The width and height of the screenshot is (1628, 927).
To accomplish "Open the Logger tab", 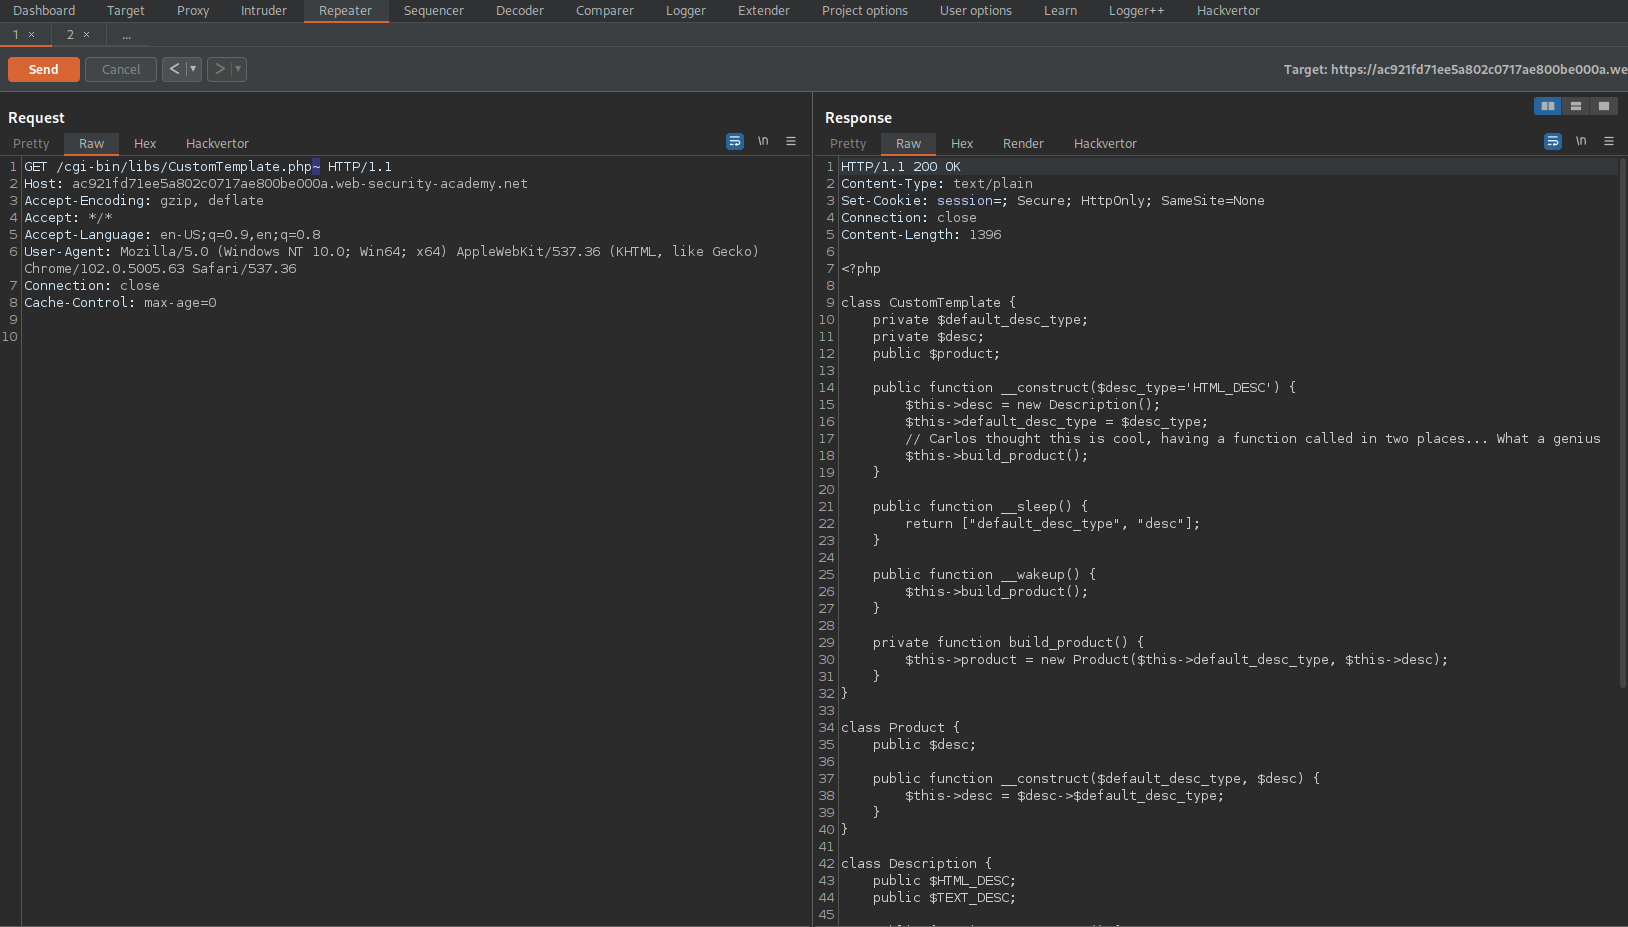I will 686,11.
